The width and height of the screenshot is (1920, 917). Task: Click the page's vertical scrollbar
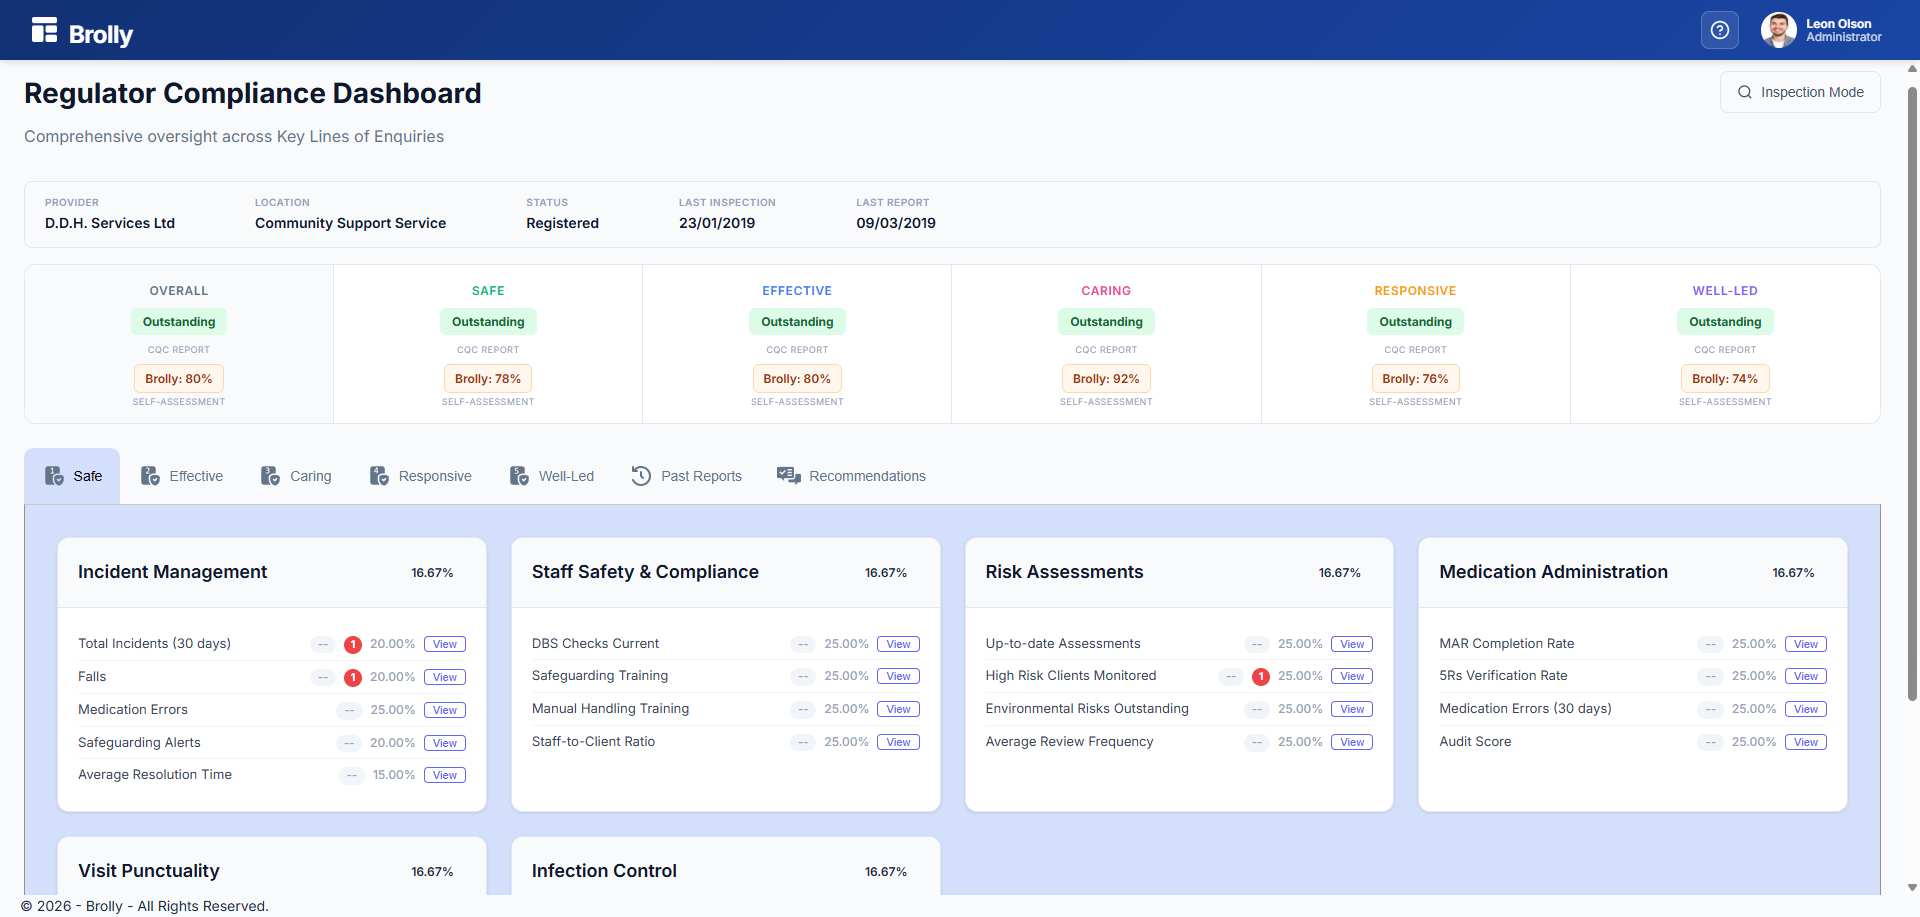click(x=1912, y=400)
